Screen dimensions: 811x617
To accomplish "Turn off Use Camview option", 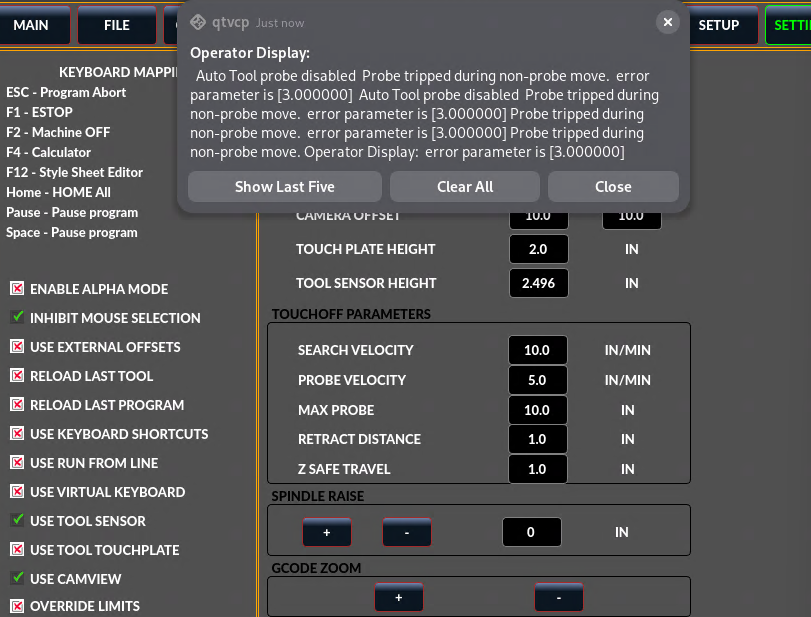I will [17, 578].
